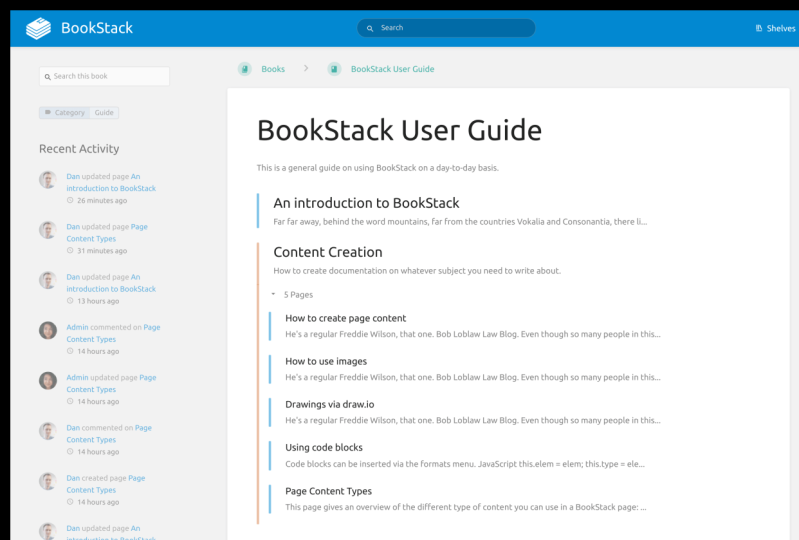The width and height of the screenshot is (799, 540).
Task: Click the Books breadcrumb icon
Action: point(245,69)
